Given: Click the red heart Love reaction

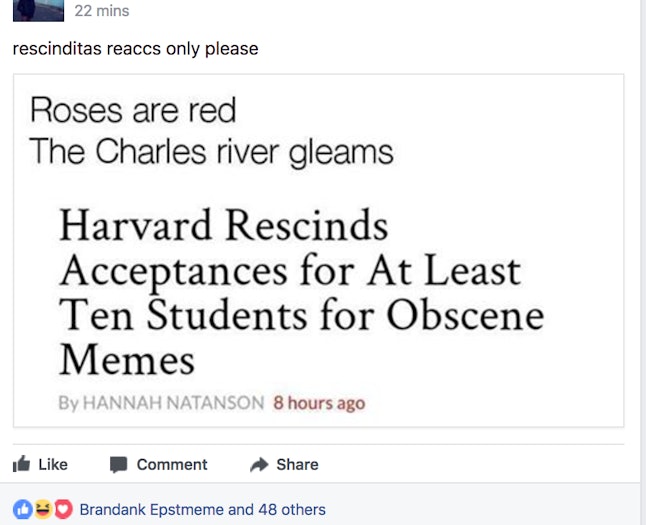Looking at the screenshot, I should 63,509.
